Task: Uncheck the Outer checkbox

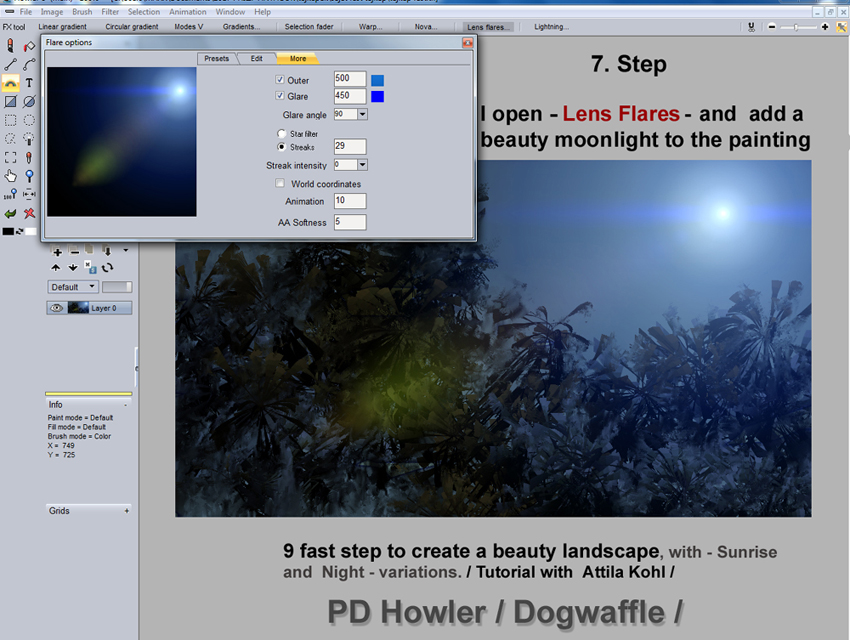Action: tap(280, 80)
